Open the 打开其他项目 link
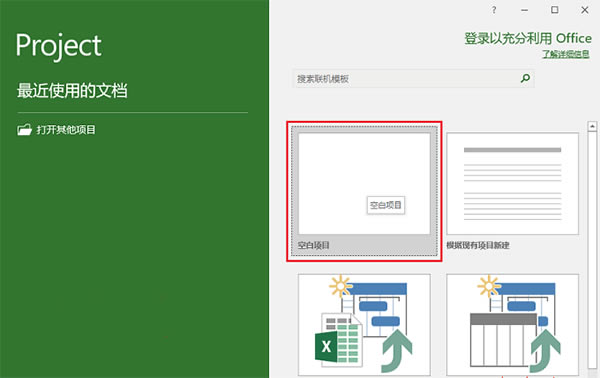The image size is (600, 378). 66,130
